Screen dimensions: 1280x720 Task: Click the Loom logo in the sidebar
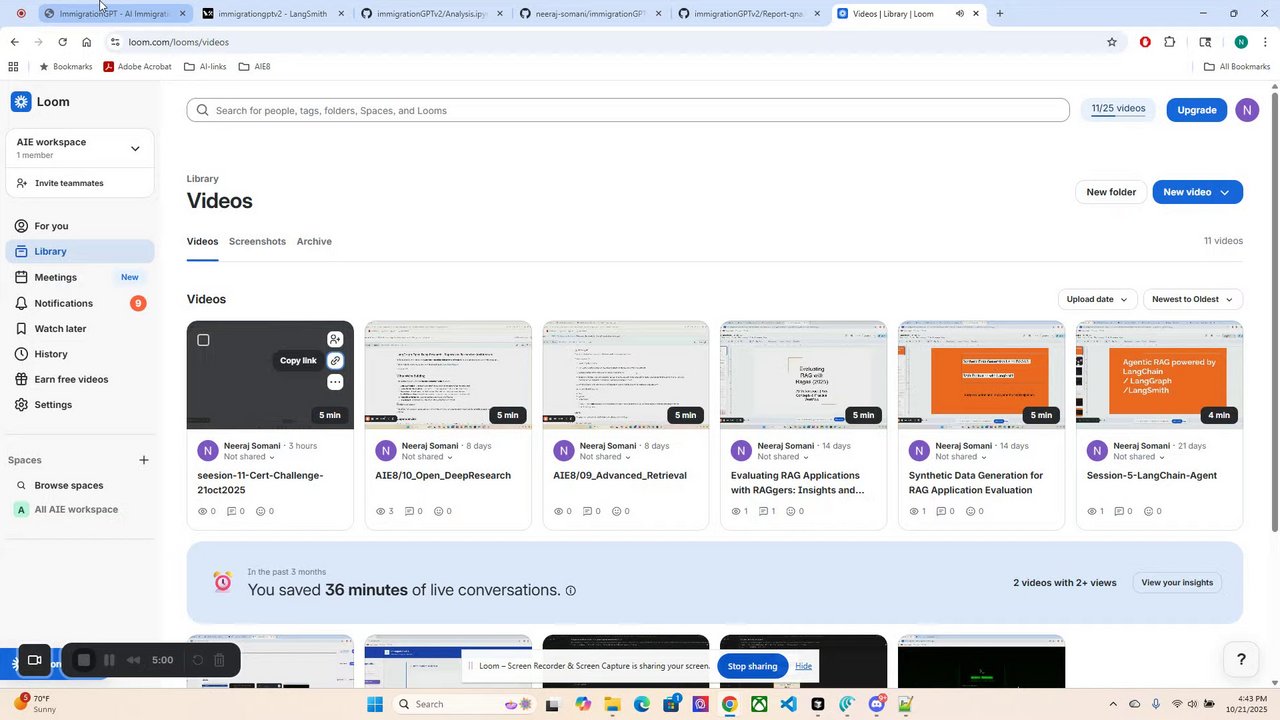[x=40, y=102]
